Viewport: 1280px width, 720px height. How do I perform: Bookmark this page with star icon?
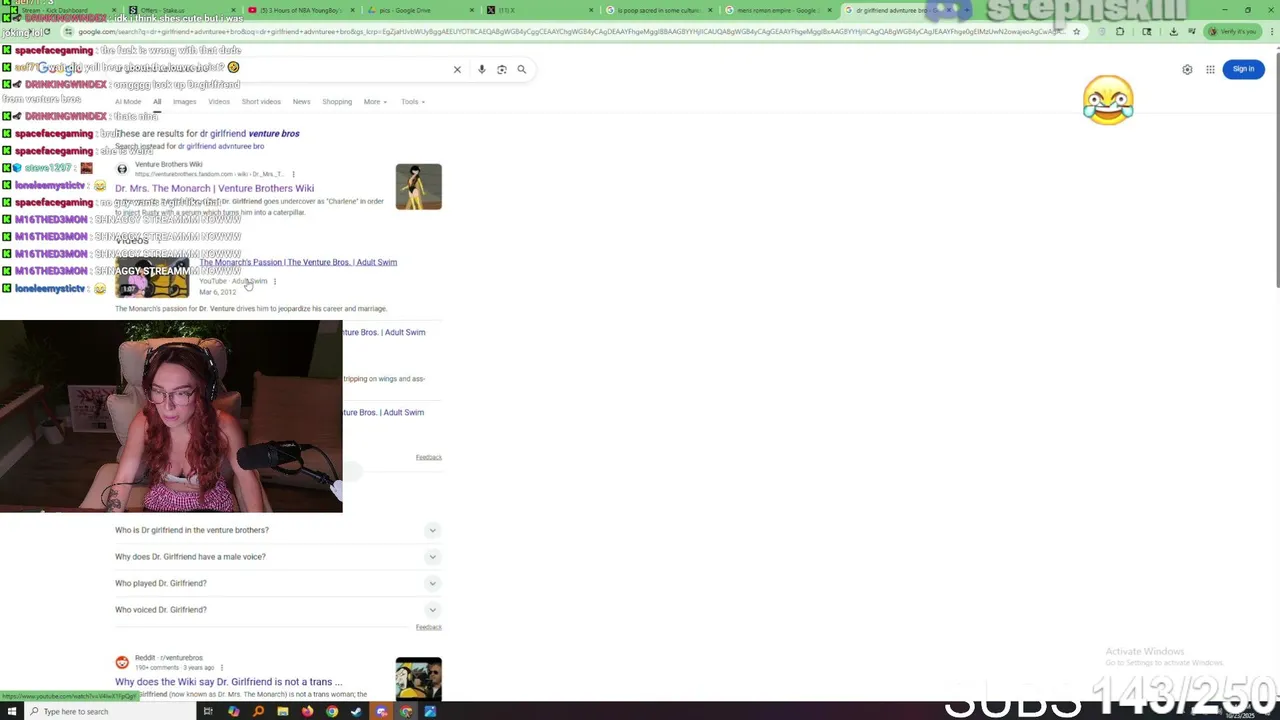[1076, 31]
